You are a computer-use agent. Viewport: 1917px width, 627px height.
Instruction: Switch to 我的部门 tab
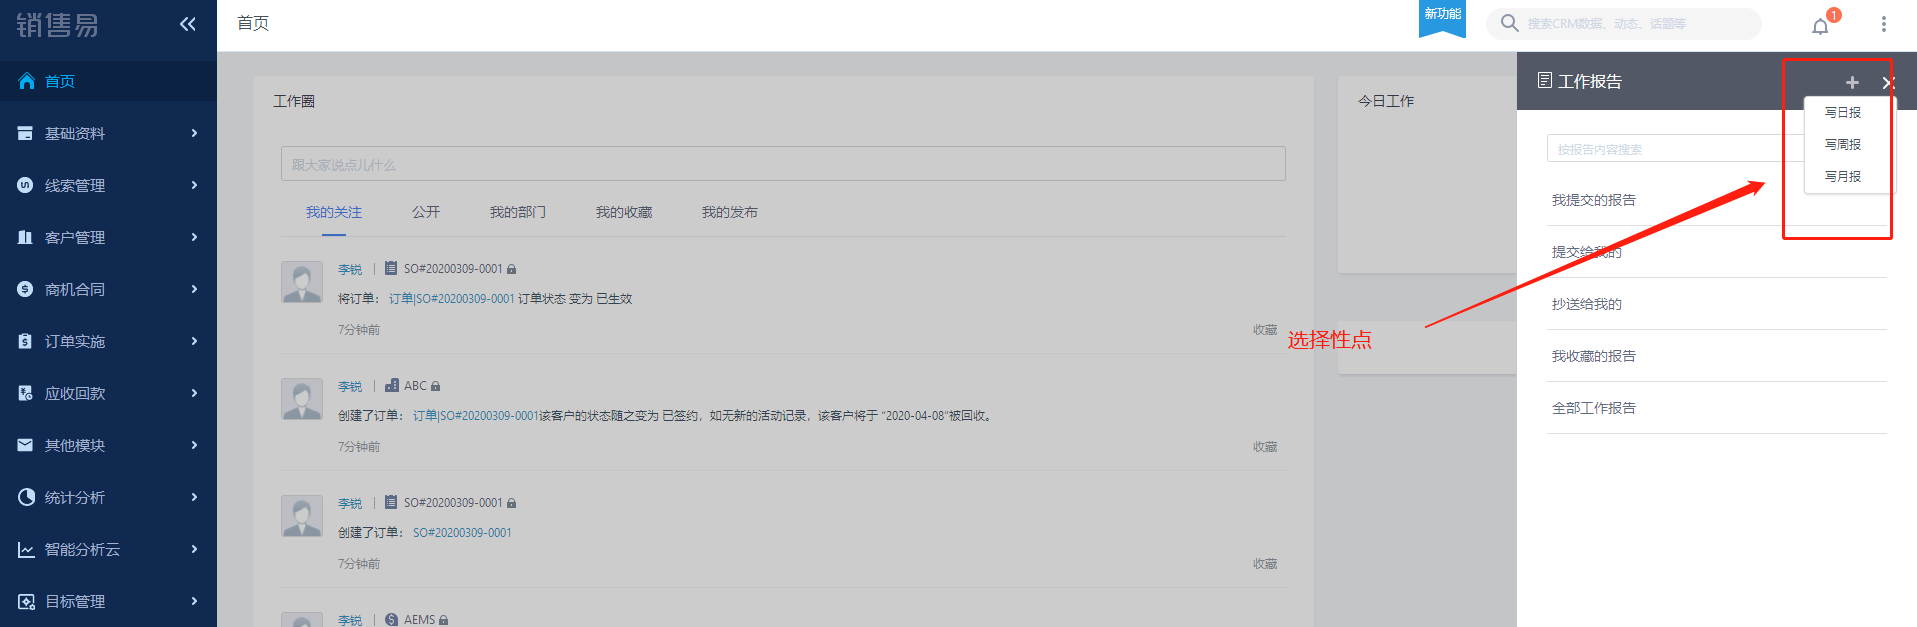(518, 212)
